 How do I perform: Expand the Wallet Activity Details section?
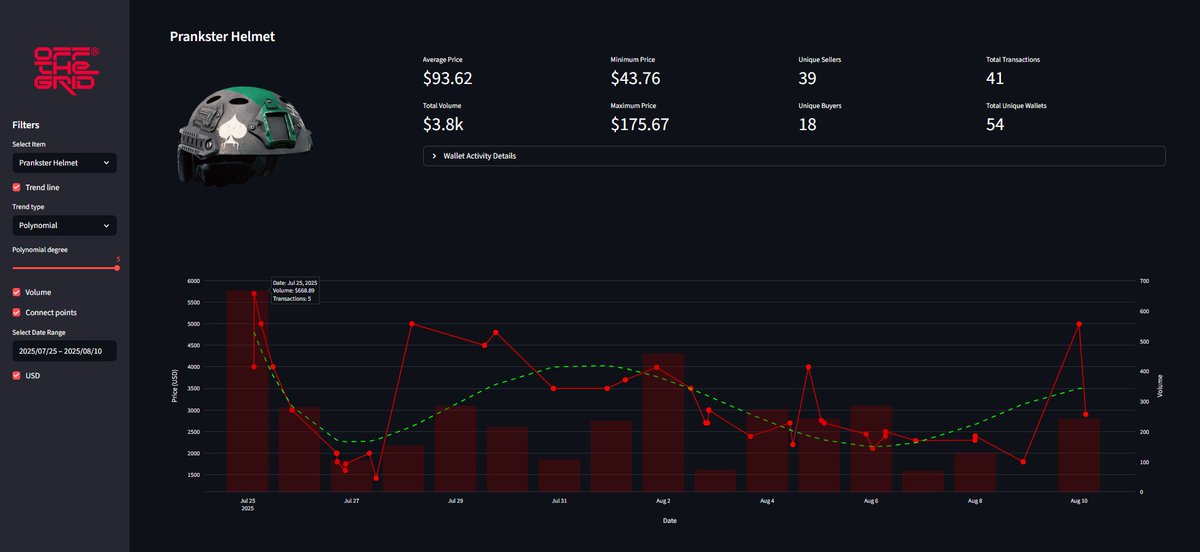(794, 156)
